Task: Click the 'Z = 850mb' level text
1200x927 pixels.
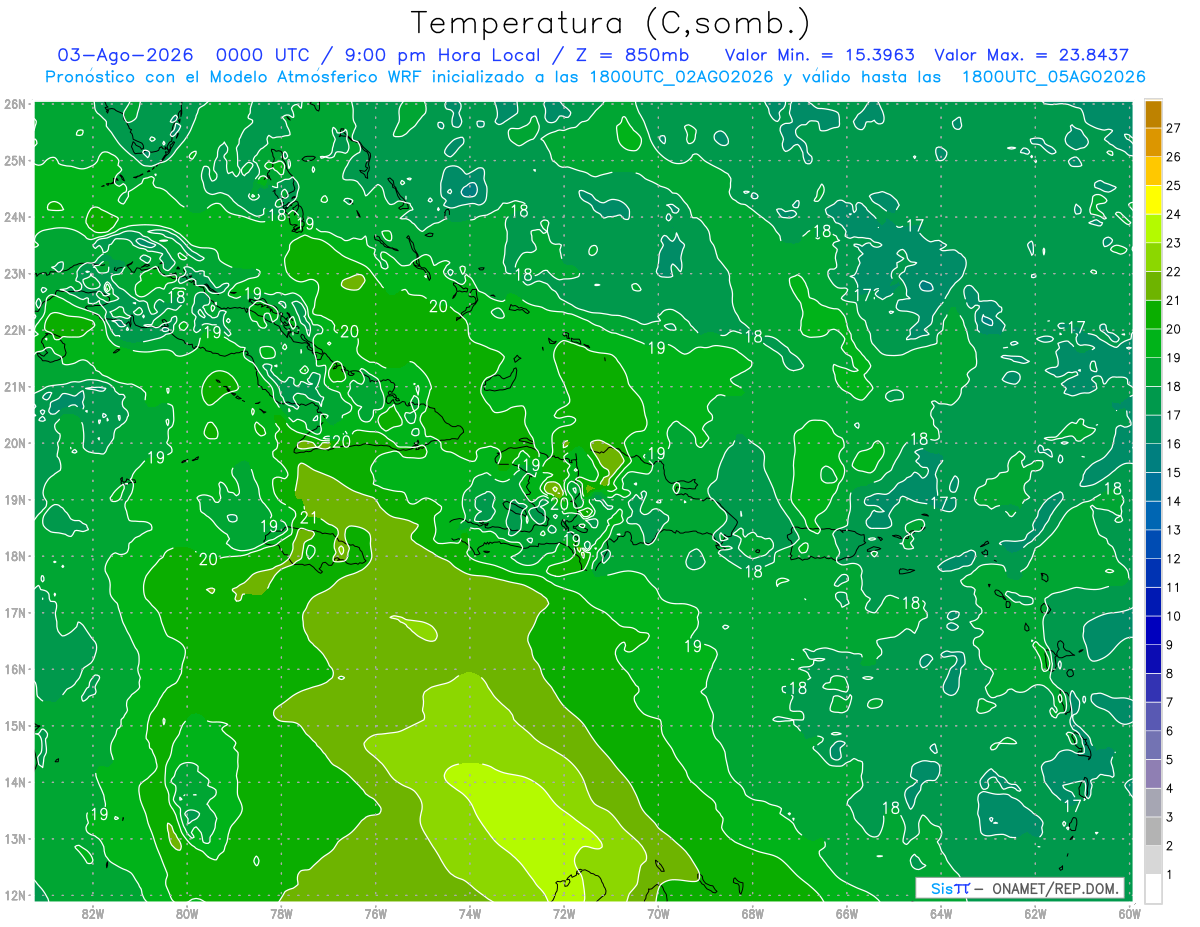Action: [x=632, y=55]
